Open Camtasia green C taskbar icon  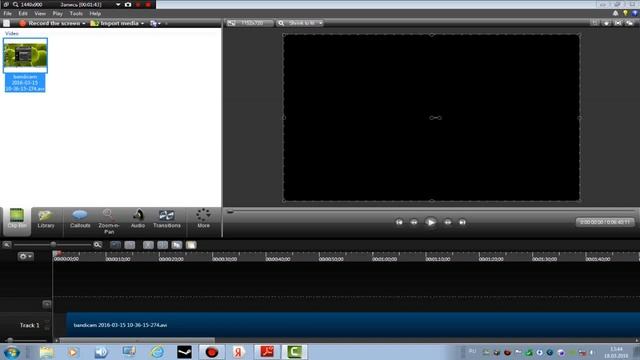click(294, 351)
